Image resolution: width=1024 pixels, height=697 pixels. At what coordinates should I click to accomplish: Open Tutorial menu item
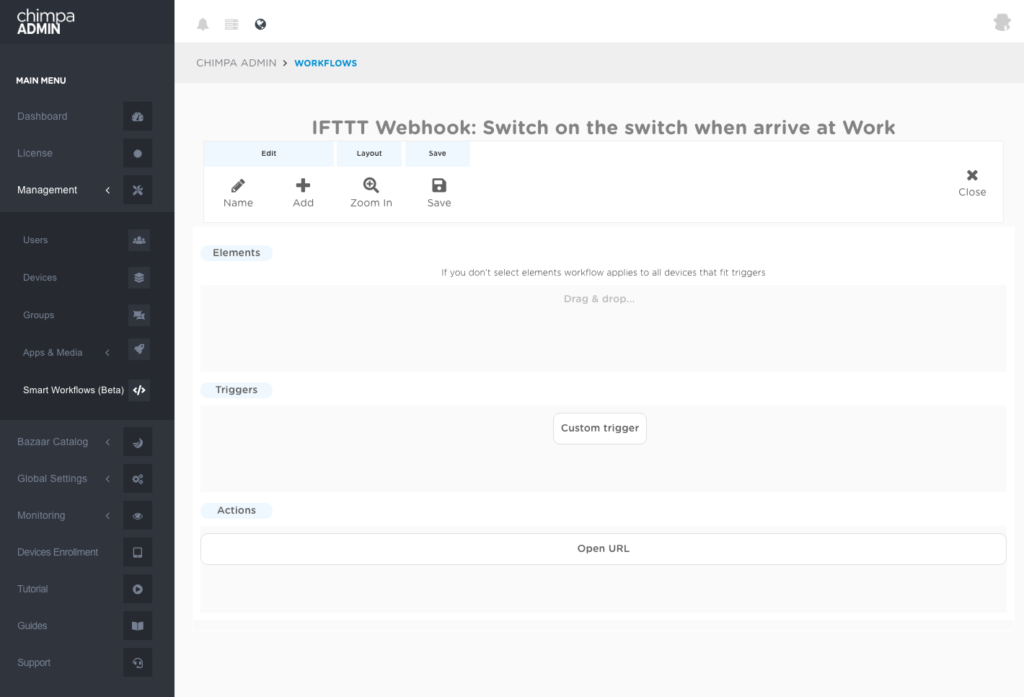[33, 589]
